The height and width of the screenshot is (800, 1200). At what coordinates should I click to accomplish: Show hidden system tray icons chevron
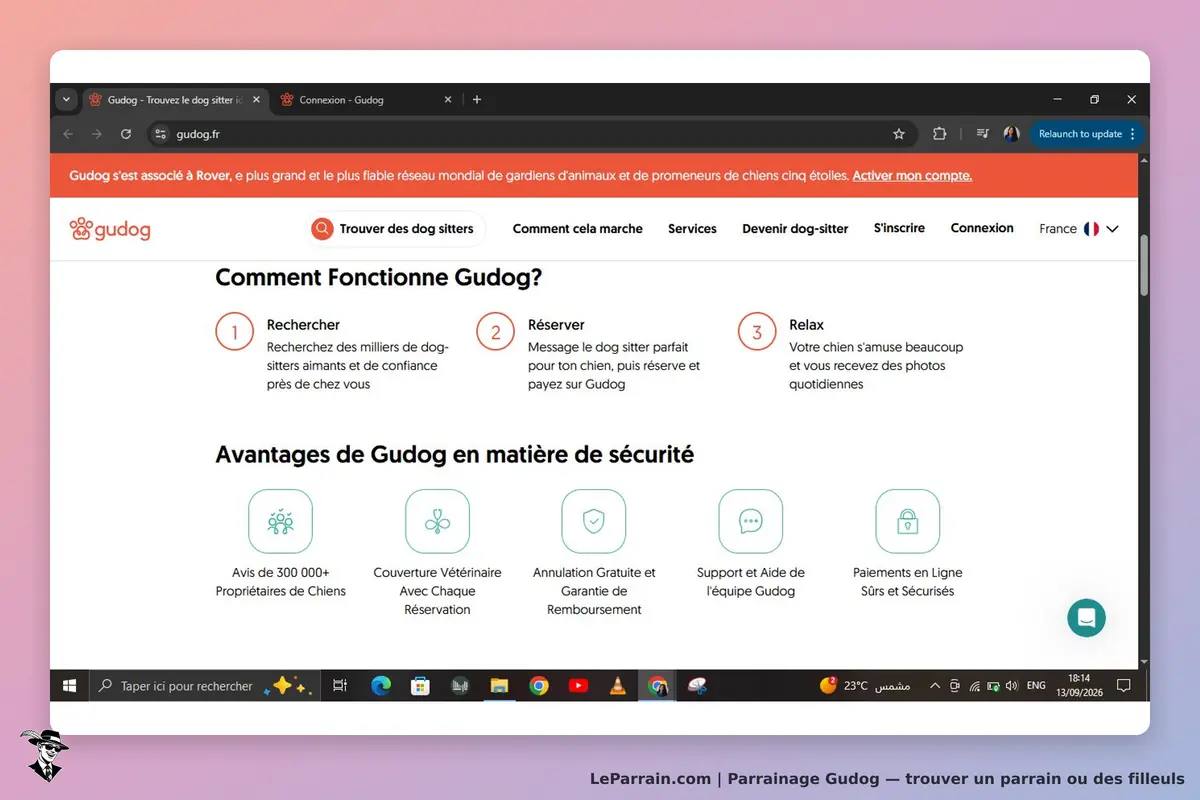[x=935, y=686]
